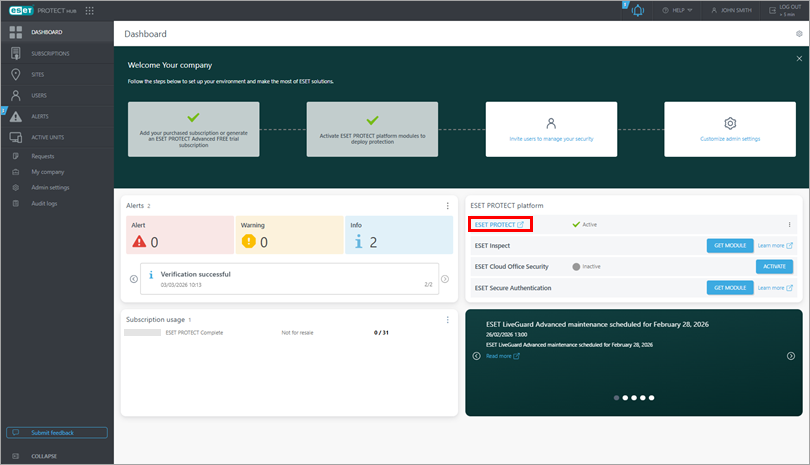This screenshot has height=465, width=810.
Task: Expand the Help dropdown menu
Action: coord(677,11)
